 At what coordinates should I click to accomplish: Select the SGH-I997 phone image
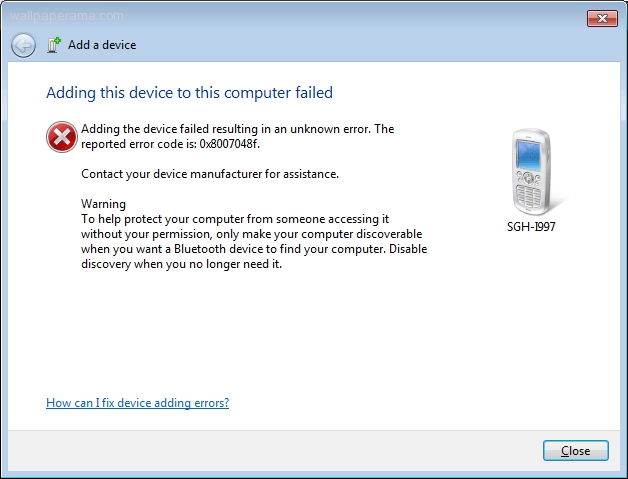click(531, 171)
